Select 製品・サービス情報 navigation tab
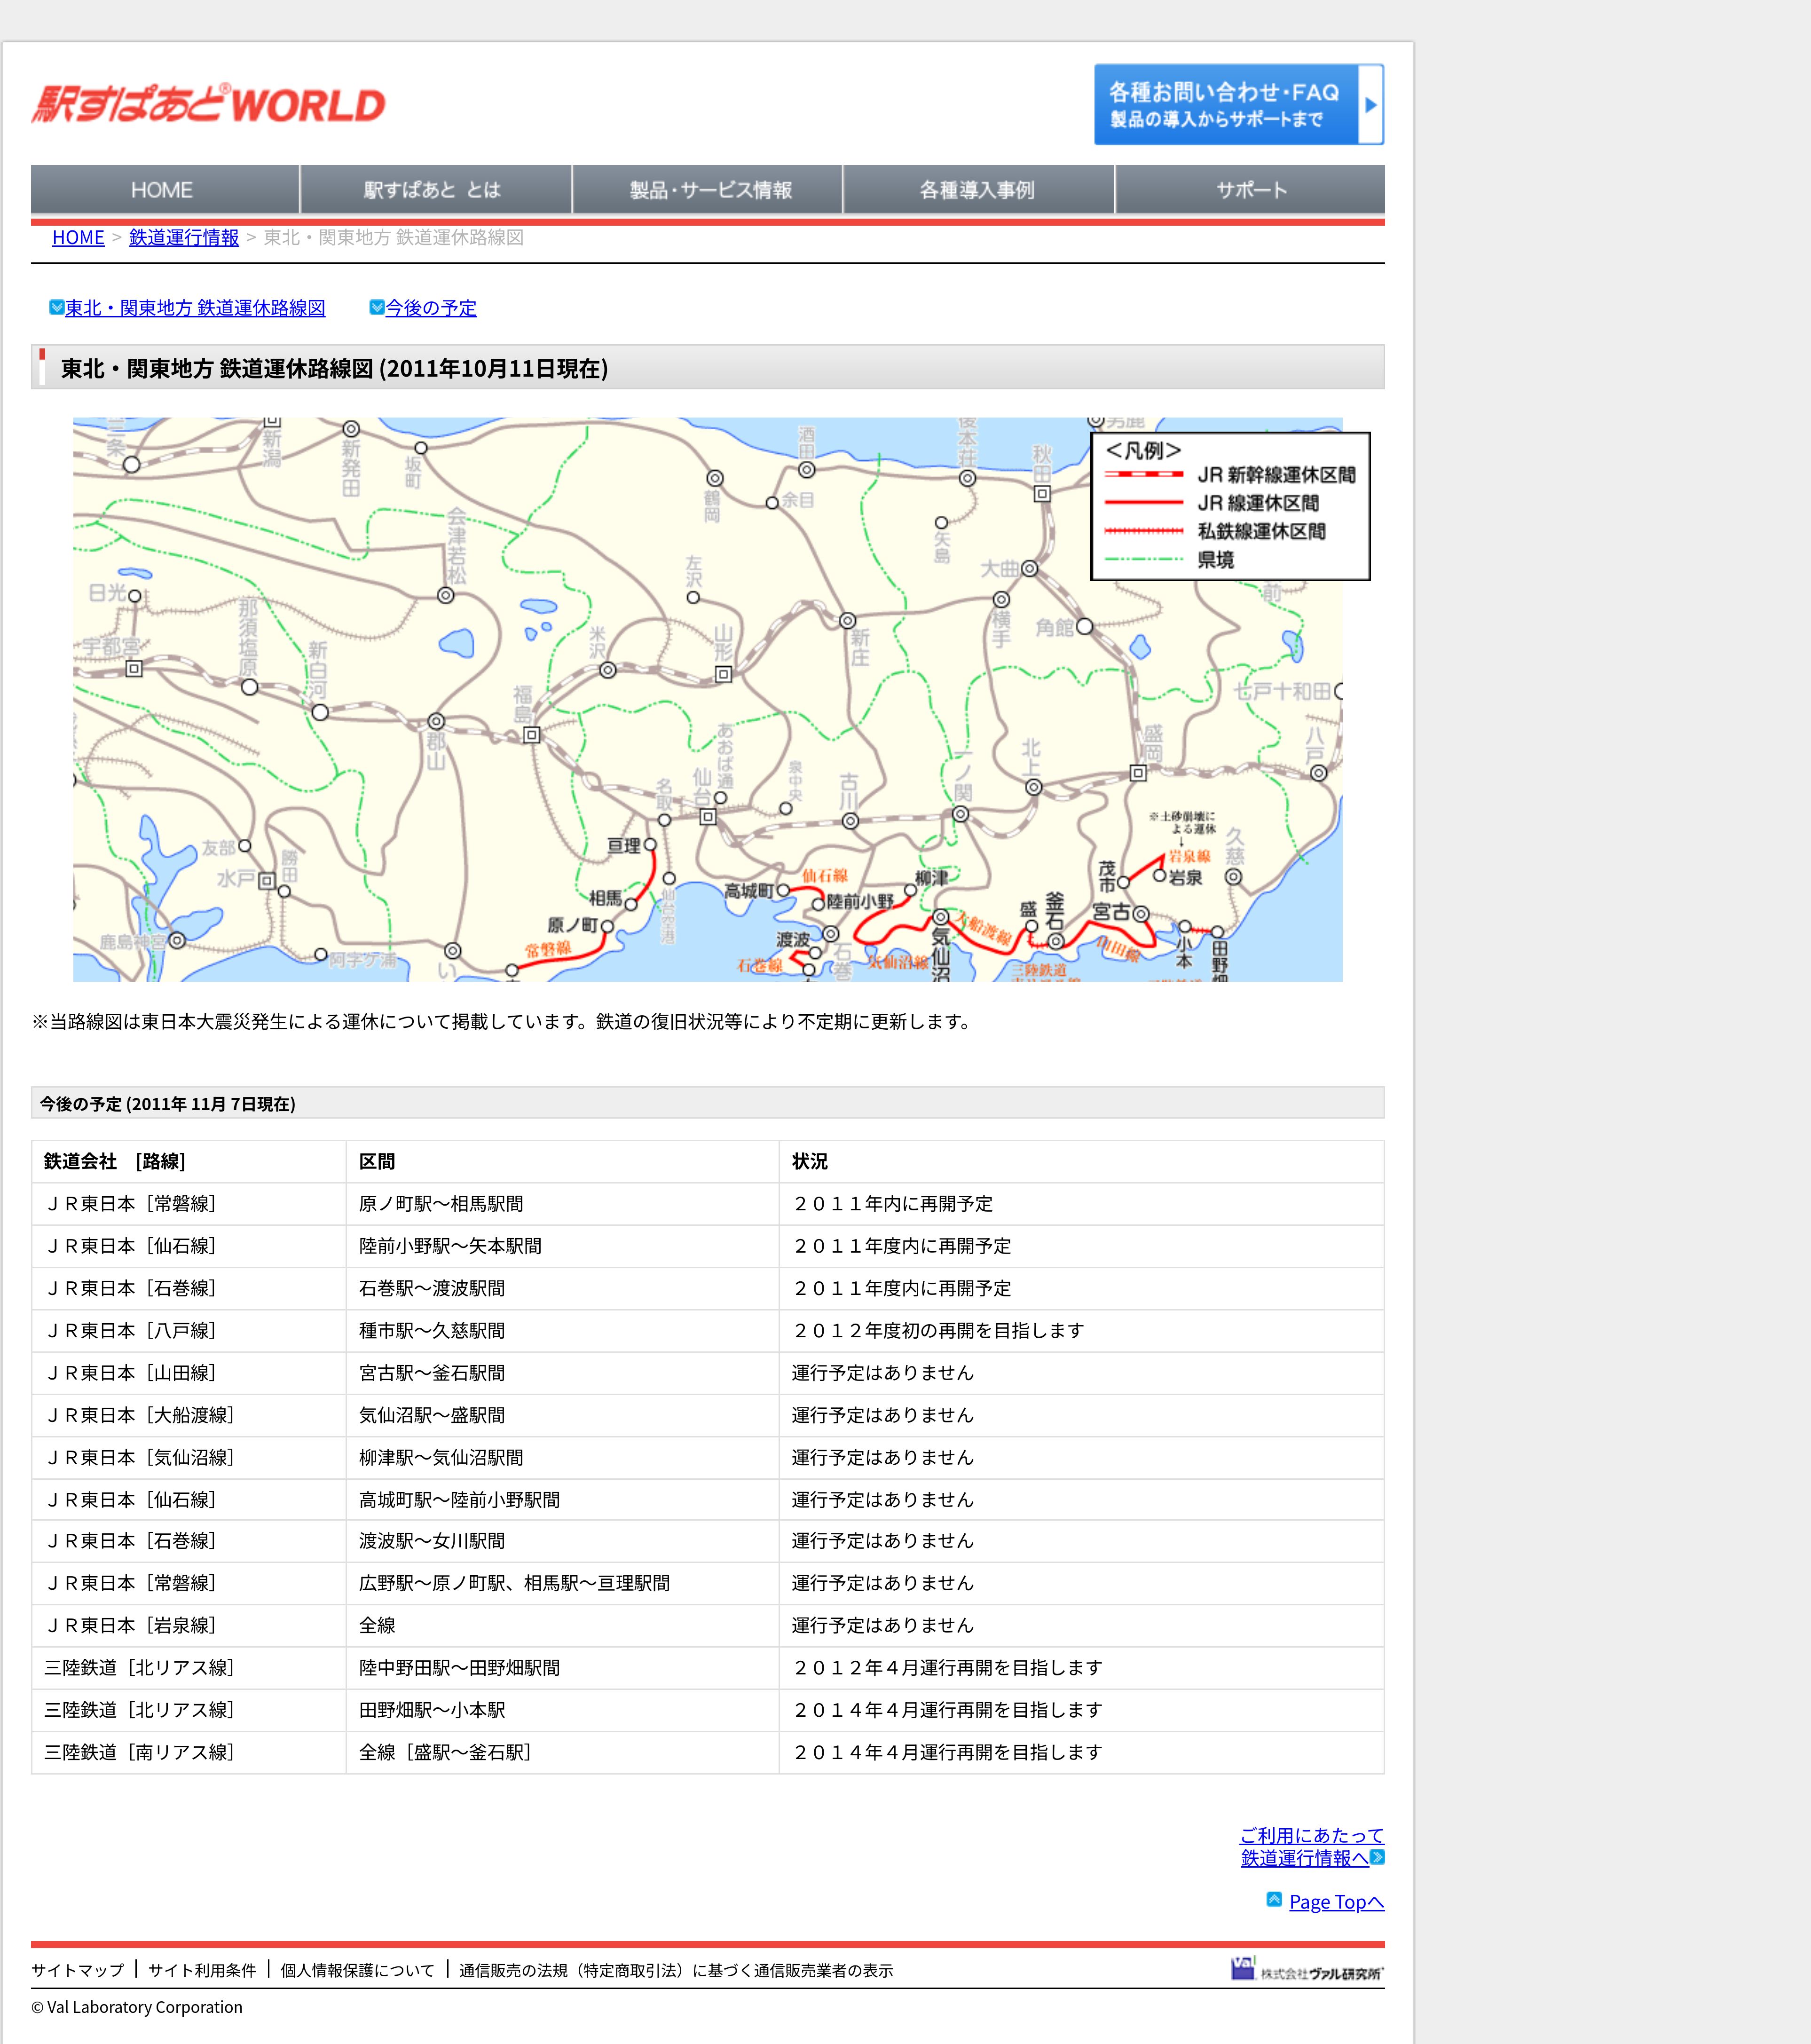The height and width of the screenshot is (2044, 1811). click(710, 190)
